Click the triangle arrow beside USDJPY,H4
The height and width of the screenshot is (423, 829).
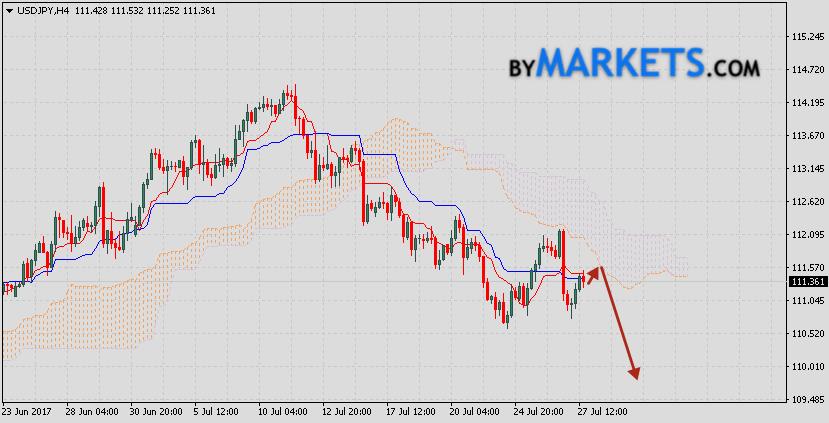pyautogui.click(x=8, y=8)
